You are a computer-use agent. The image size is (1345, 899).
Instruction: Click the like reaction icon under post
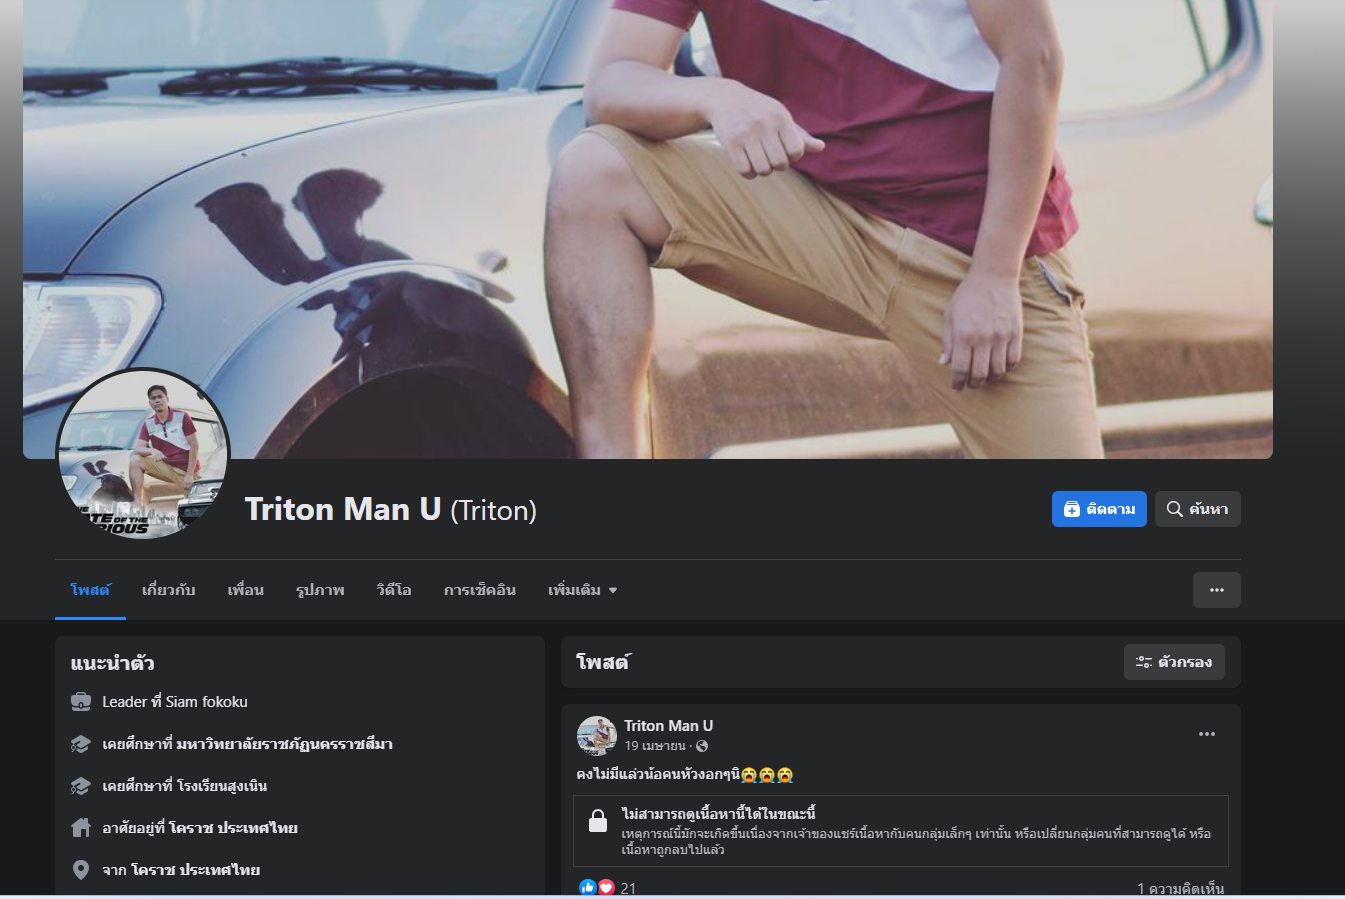click(x=588, y=887)
